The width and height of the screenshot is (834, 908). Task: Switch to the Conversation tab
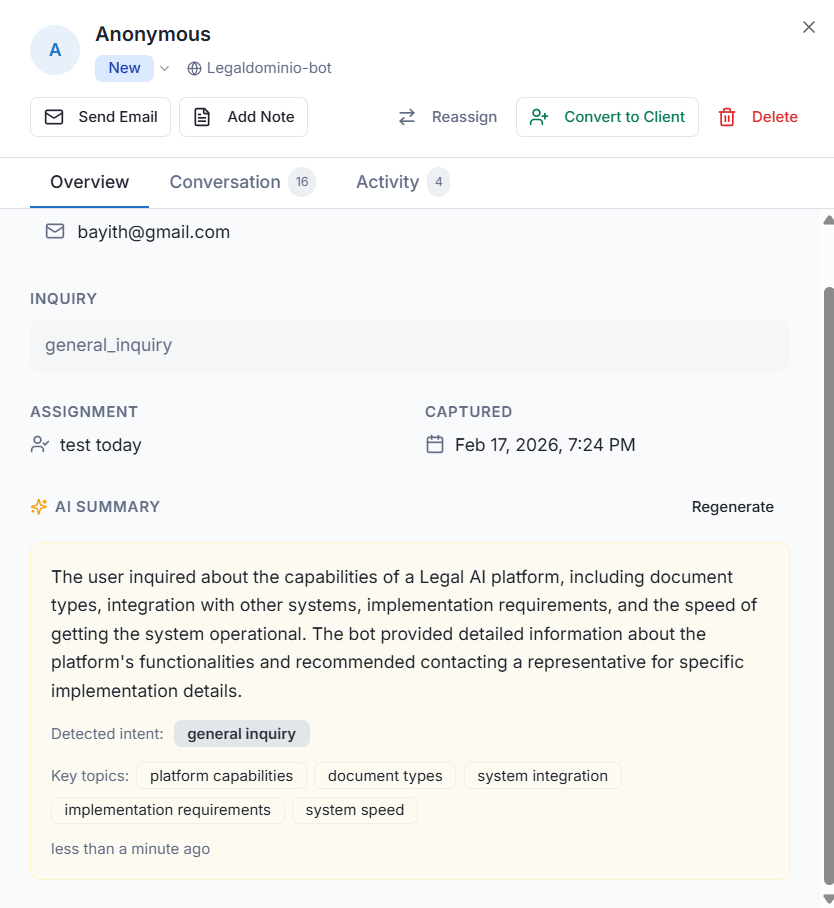click(224, 182)
